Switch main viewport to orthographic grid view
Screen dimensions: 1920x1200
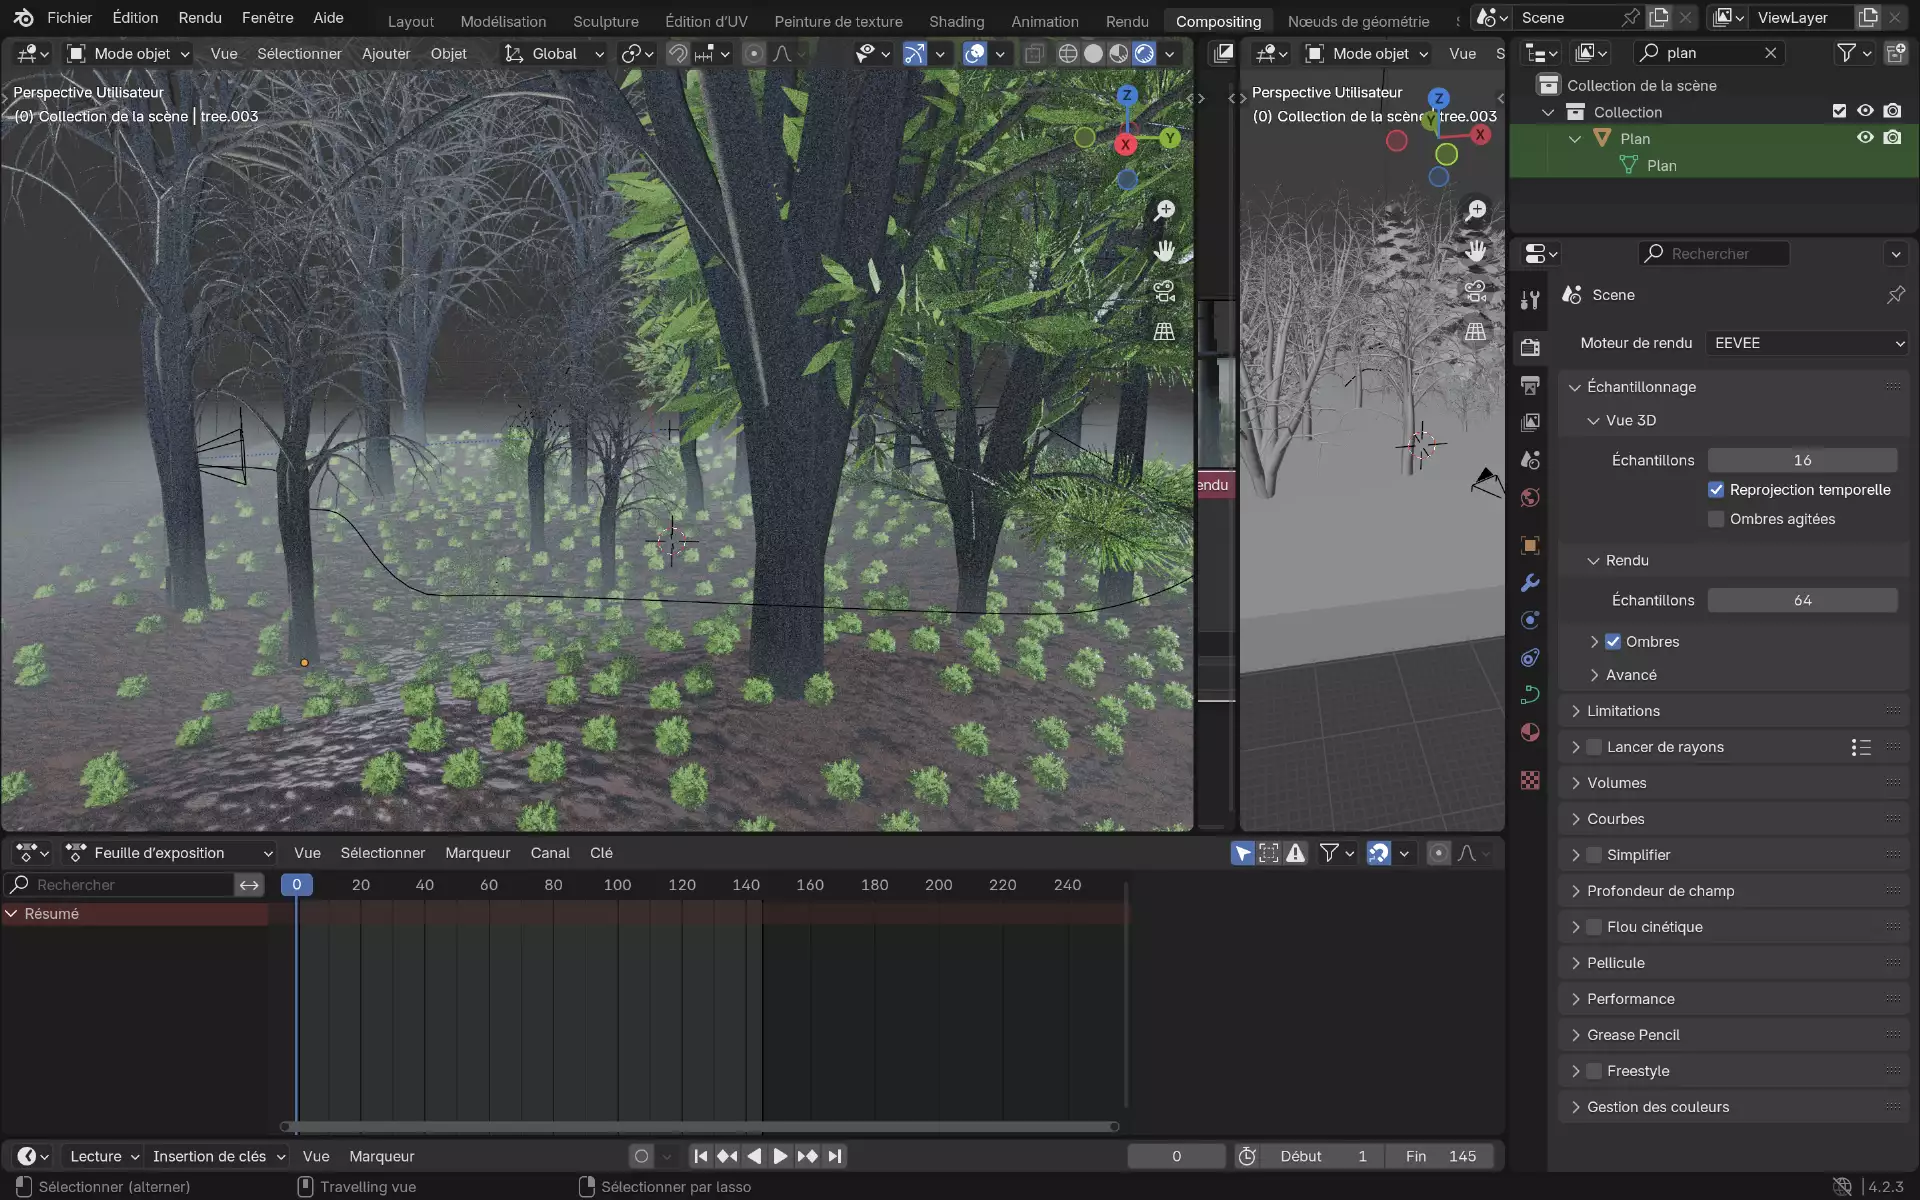click(1164, 331)
